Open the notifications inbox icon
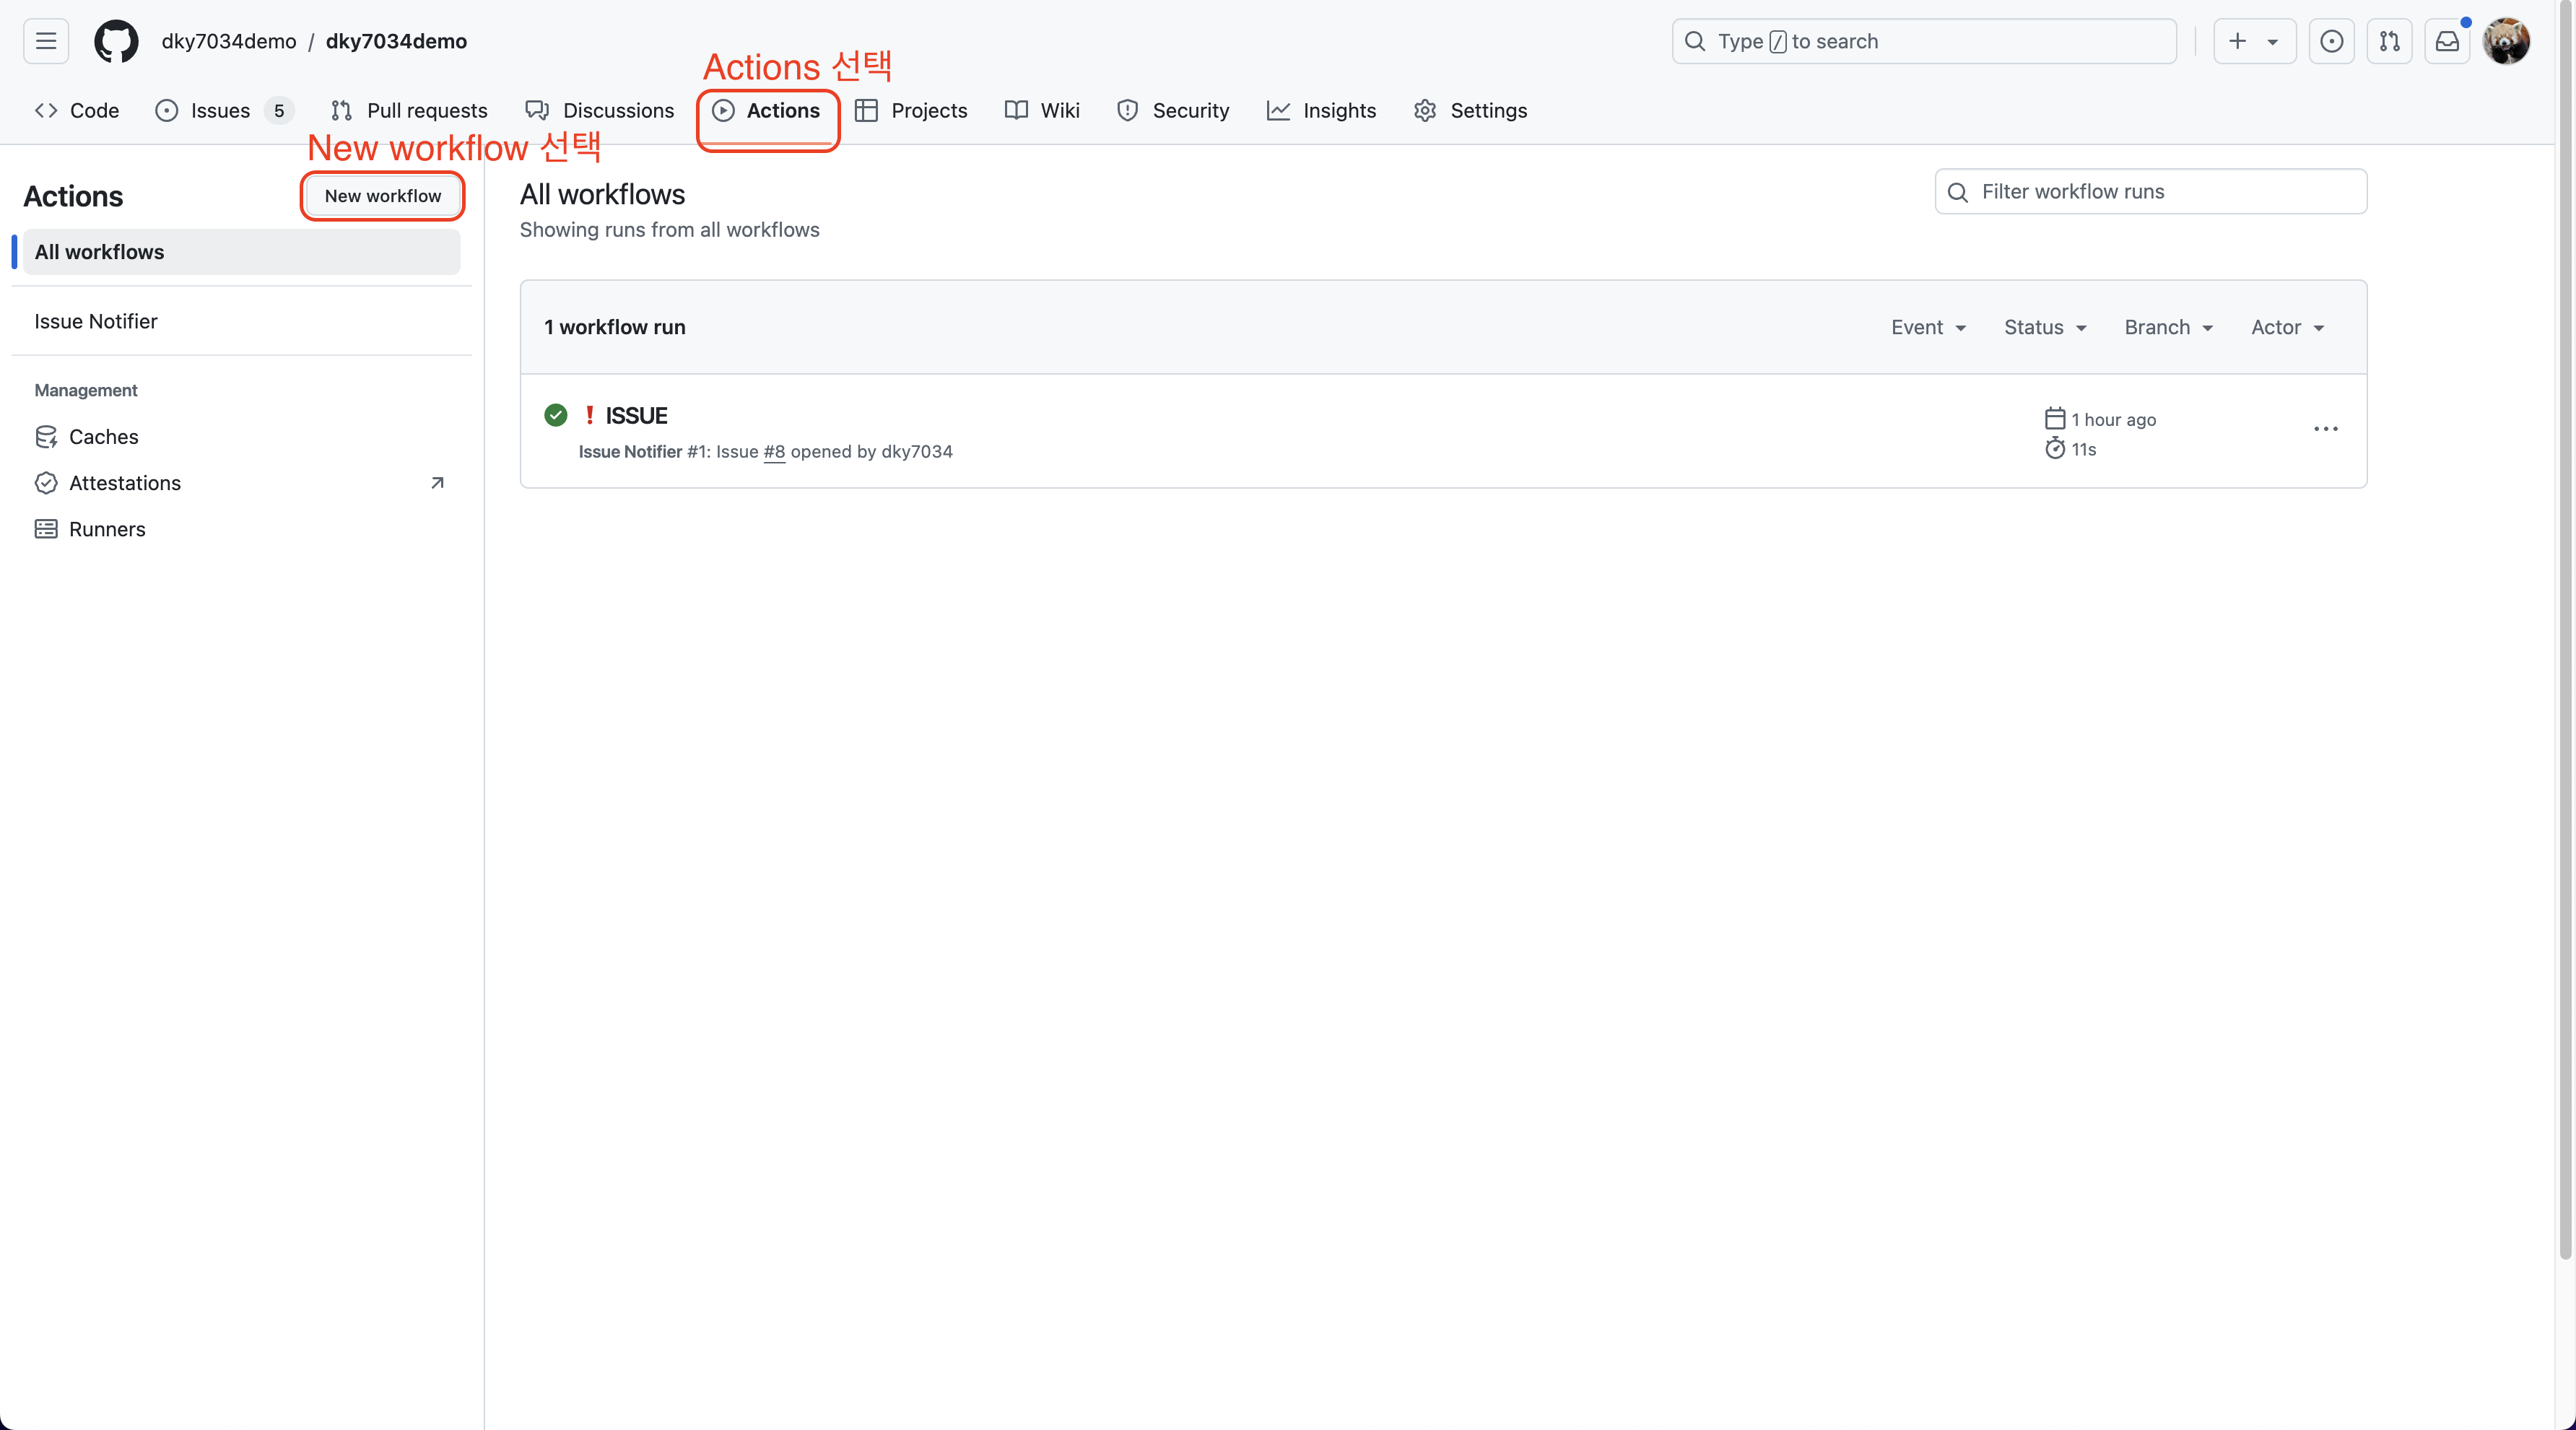The width and height of the screenshot is (2576, 1430). 2447,41
